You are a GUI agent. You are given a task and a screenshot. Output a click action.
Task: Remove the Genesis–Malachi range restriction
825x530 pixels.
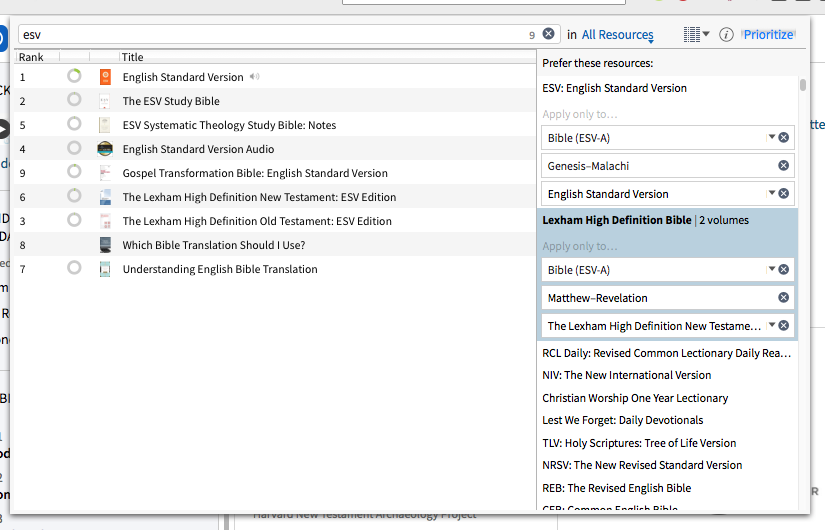pos(783,165)
